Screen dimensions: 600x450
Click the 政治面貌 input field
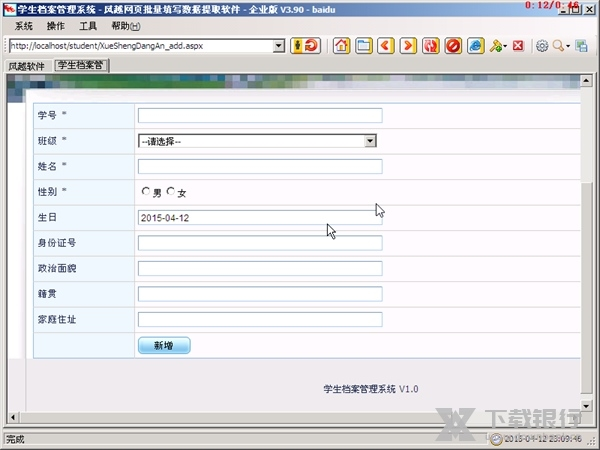click(x=260, y=269)
